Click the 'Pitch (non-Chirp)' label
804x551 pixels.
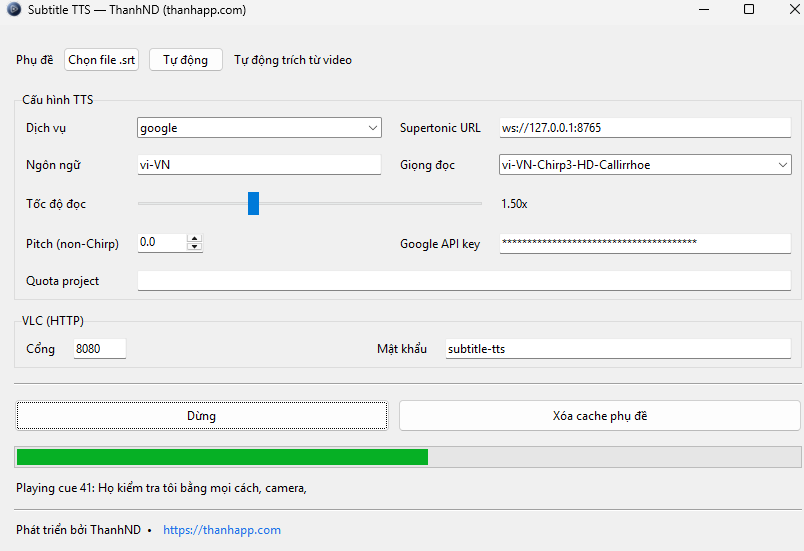tap(72, 243)
